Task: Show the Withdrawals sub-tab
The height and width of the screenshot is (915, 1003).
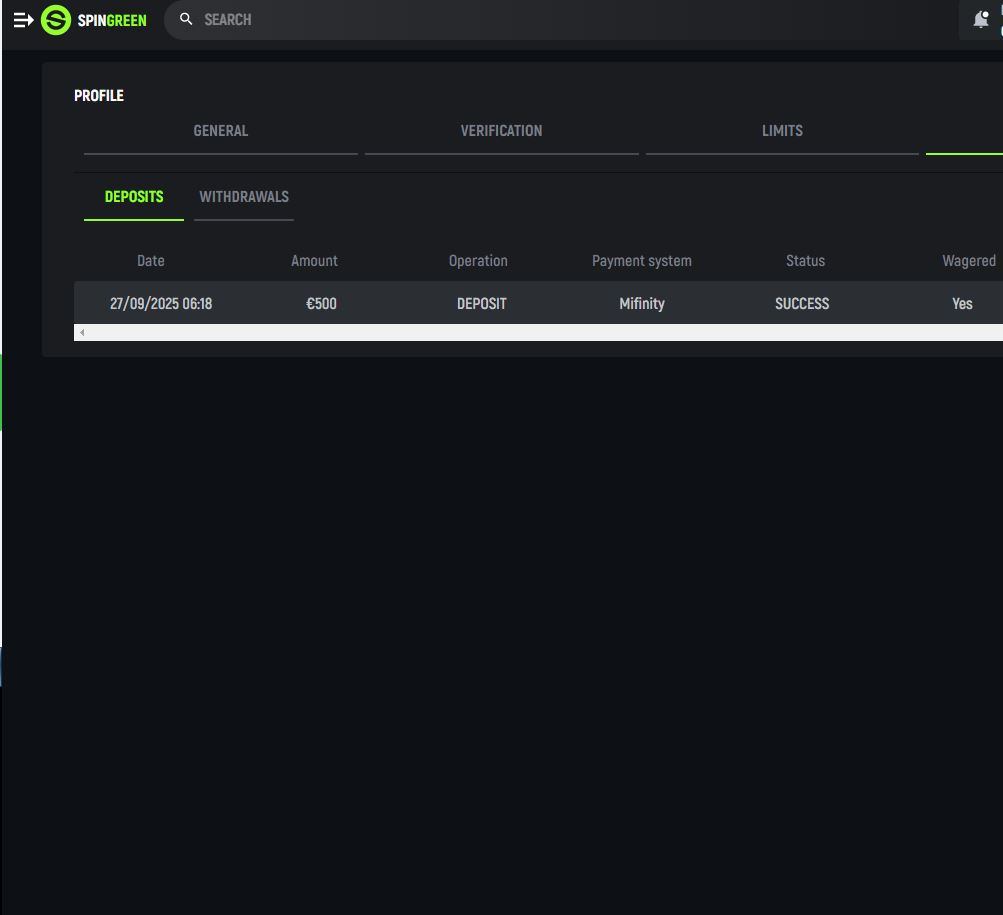Action: coord(244,197)
